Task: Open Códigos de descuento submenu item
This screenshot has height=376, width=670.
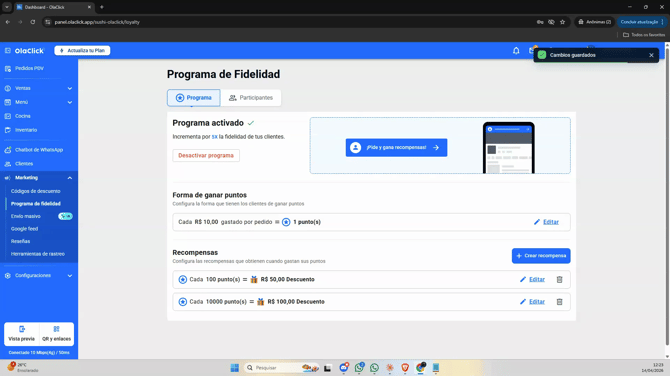Action: tap(35, 191)
